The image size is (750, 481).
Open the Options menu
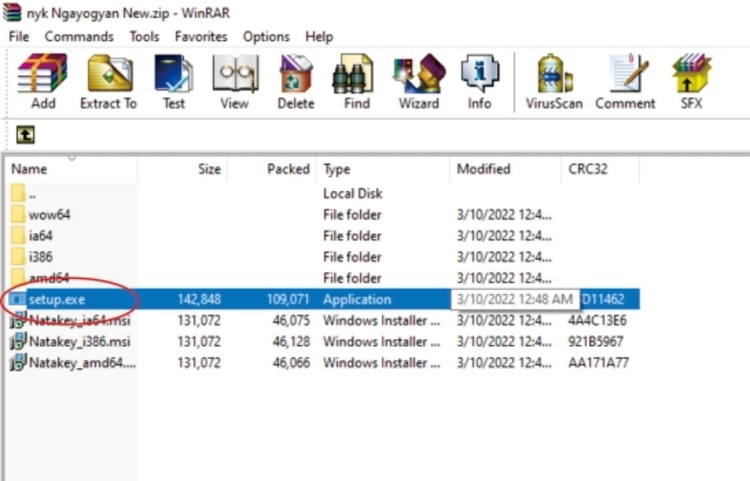point(266,36)
